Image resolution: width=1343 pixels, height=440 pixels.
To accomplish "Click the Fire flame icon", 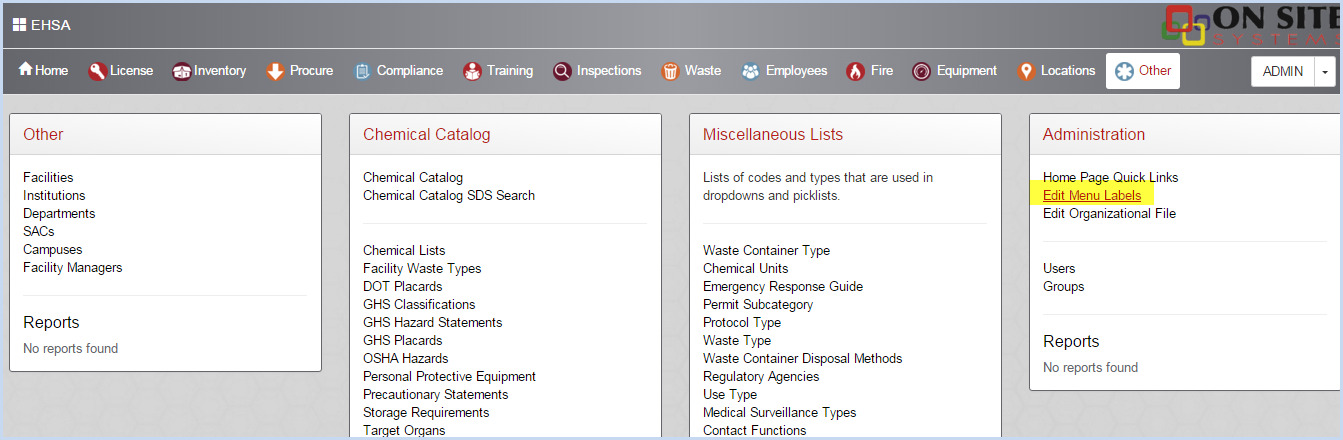I will (x=855, y=71).
